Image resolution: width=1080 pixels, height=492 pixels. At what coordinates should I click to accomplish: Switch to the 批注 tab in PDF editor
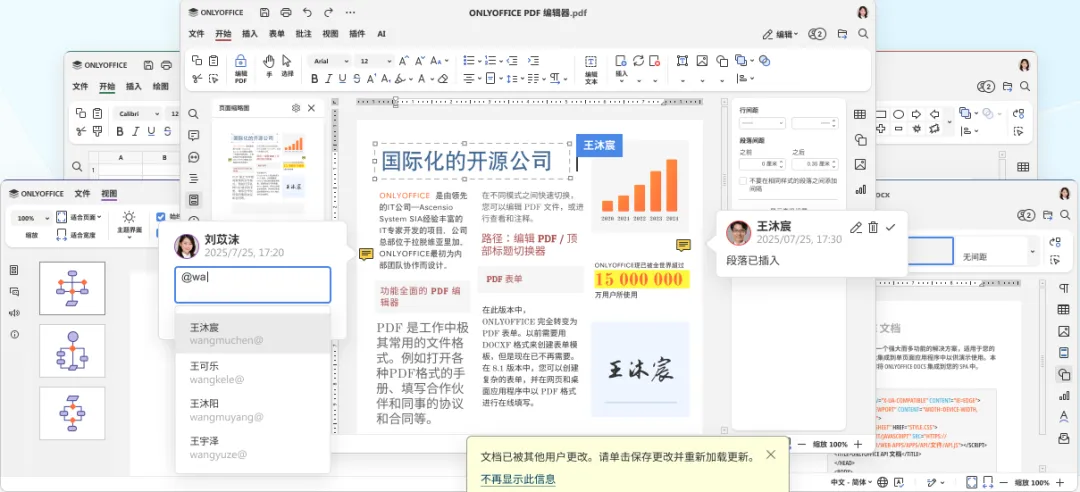coord(303,34)
